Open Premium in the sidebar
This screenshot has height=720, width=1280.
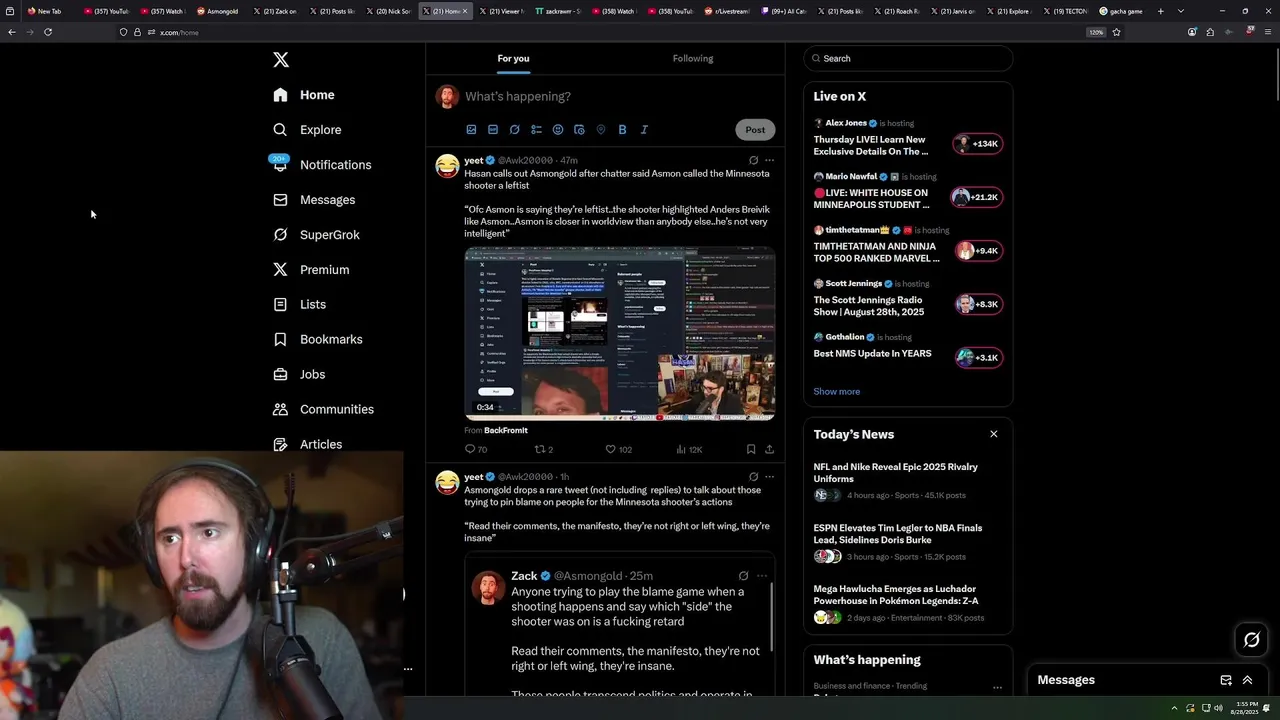click(x=310, y=270)
